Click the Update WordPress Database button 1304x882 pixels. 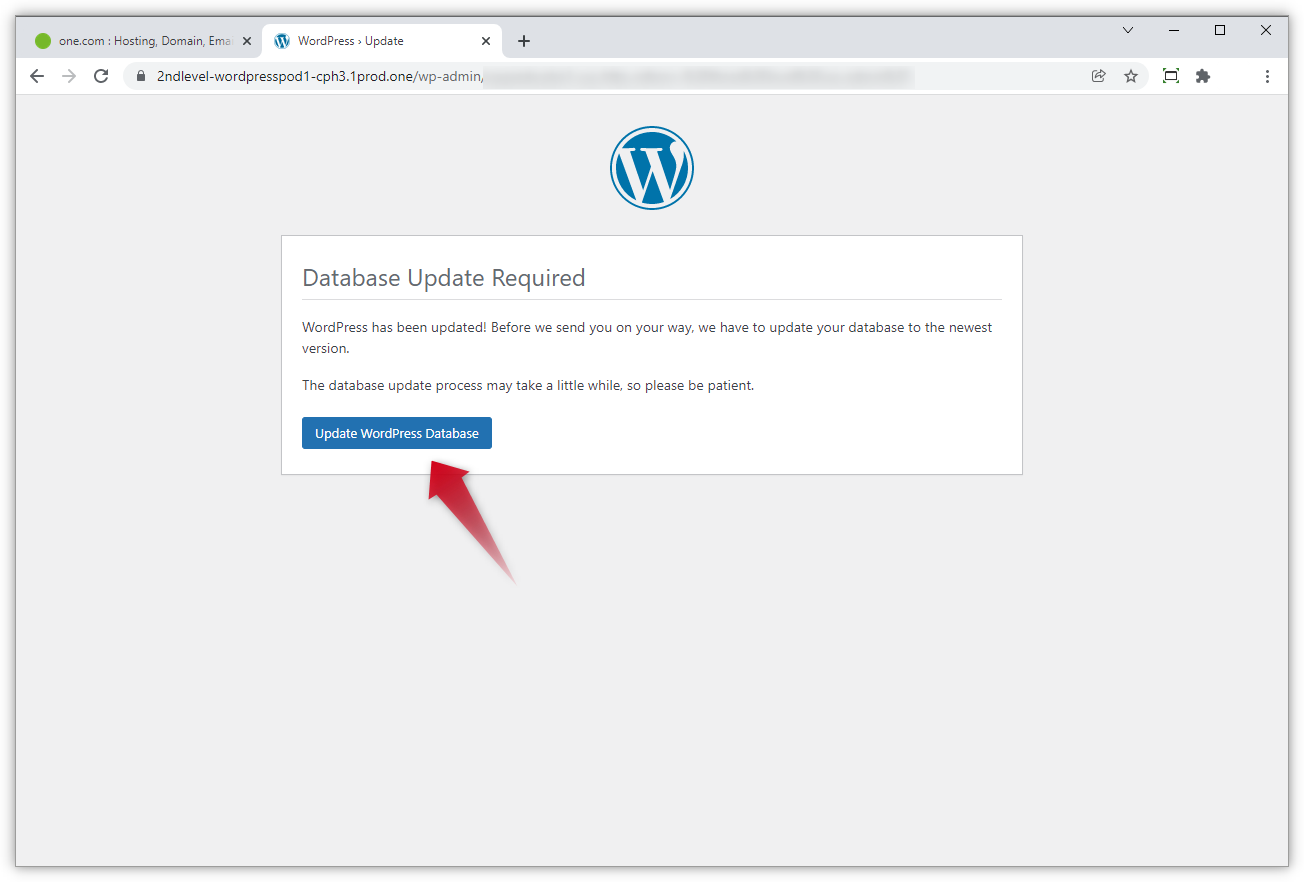(396, 433)
